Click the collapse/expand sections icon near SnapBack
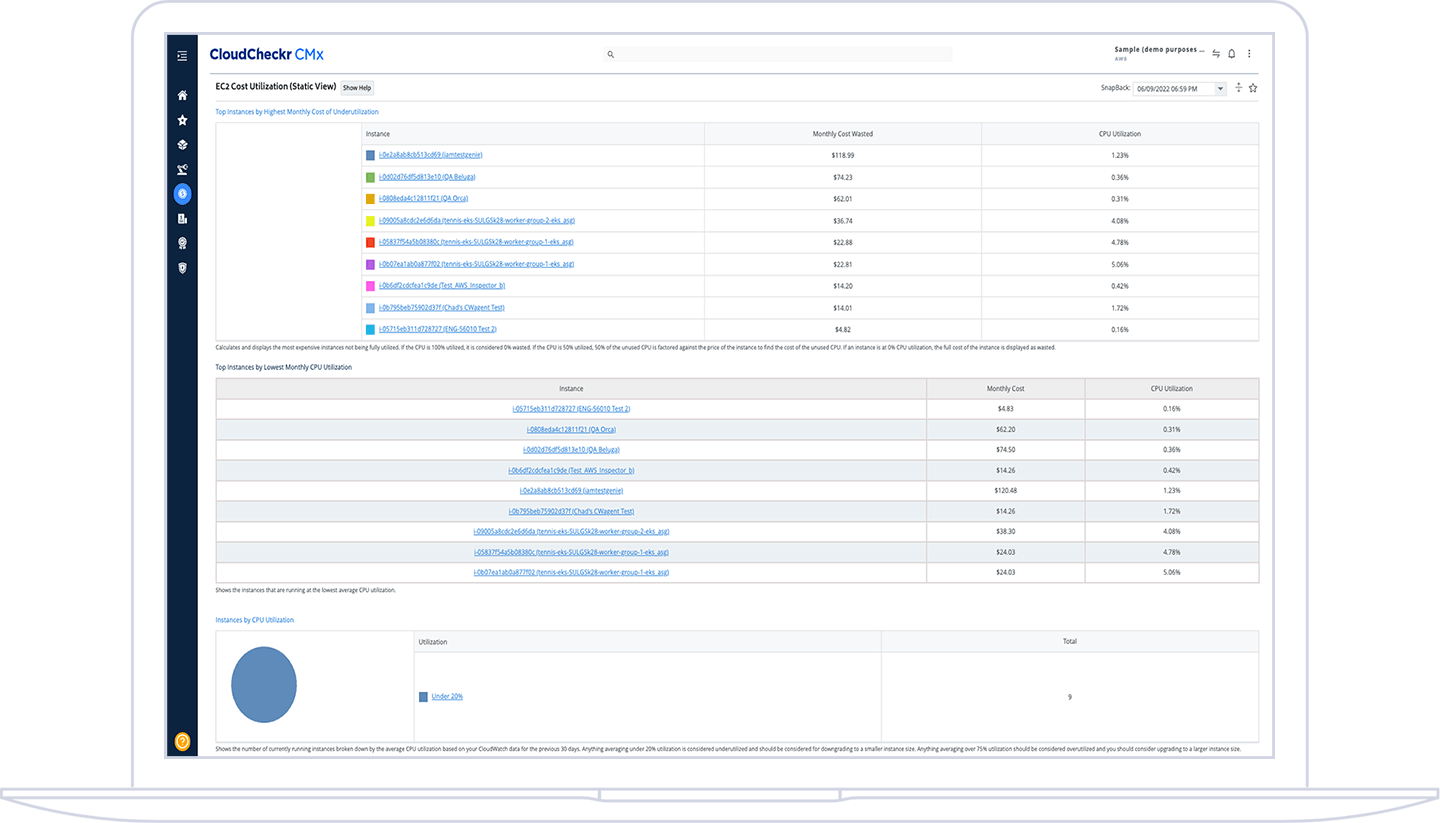Viewport: 1440px width, 823px height. pos(1238,88)
